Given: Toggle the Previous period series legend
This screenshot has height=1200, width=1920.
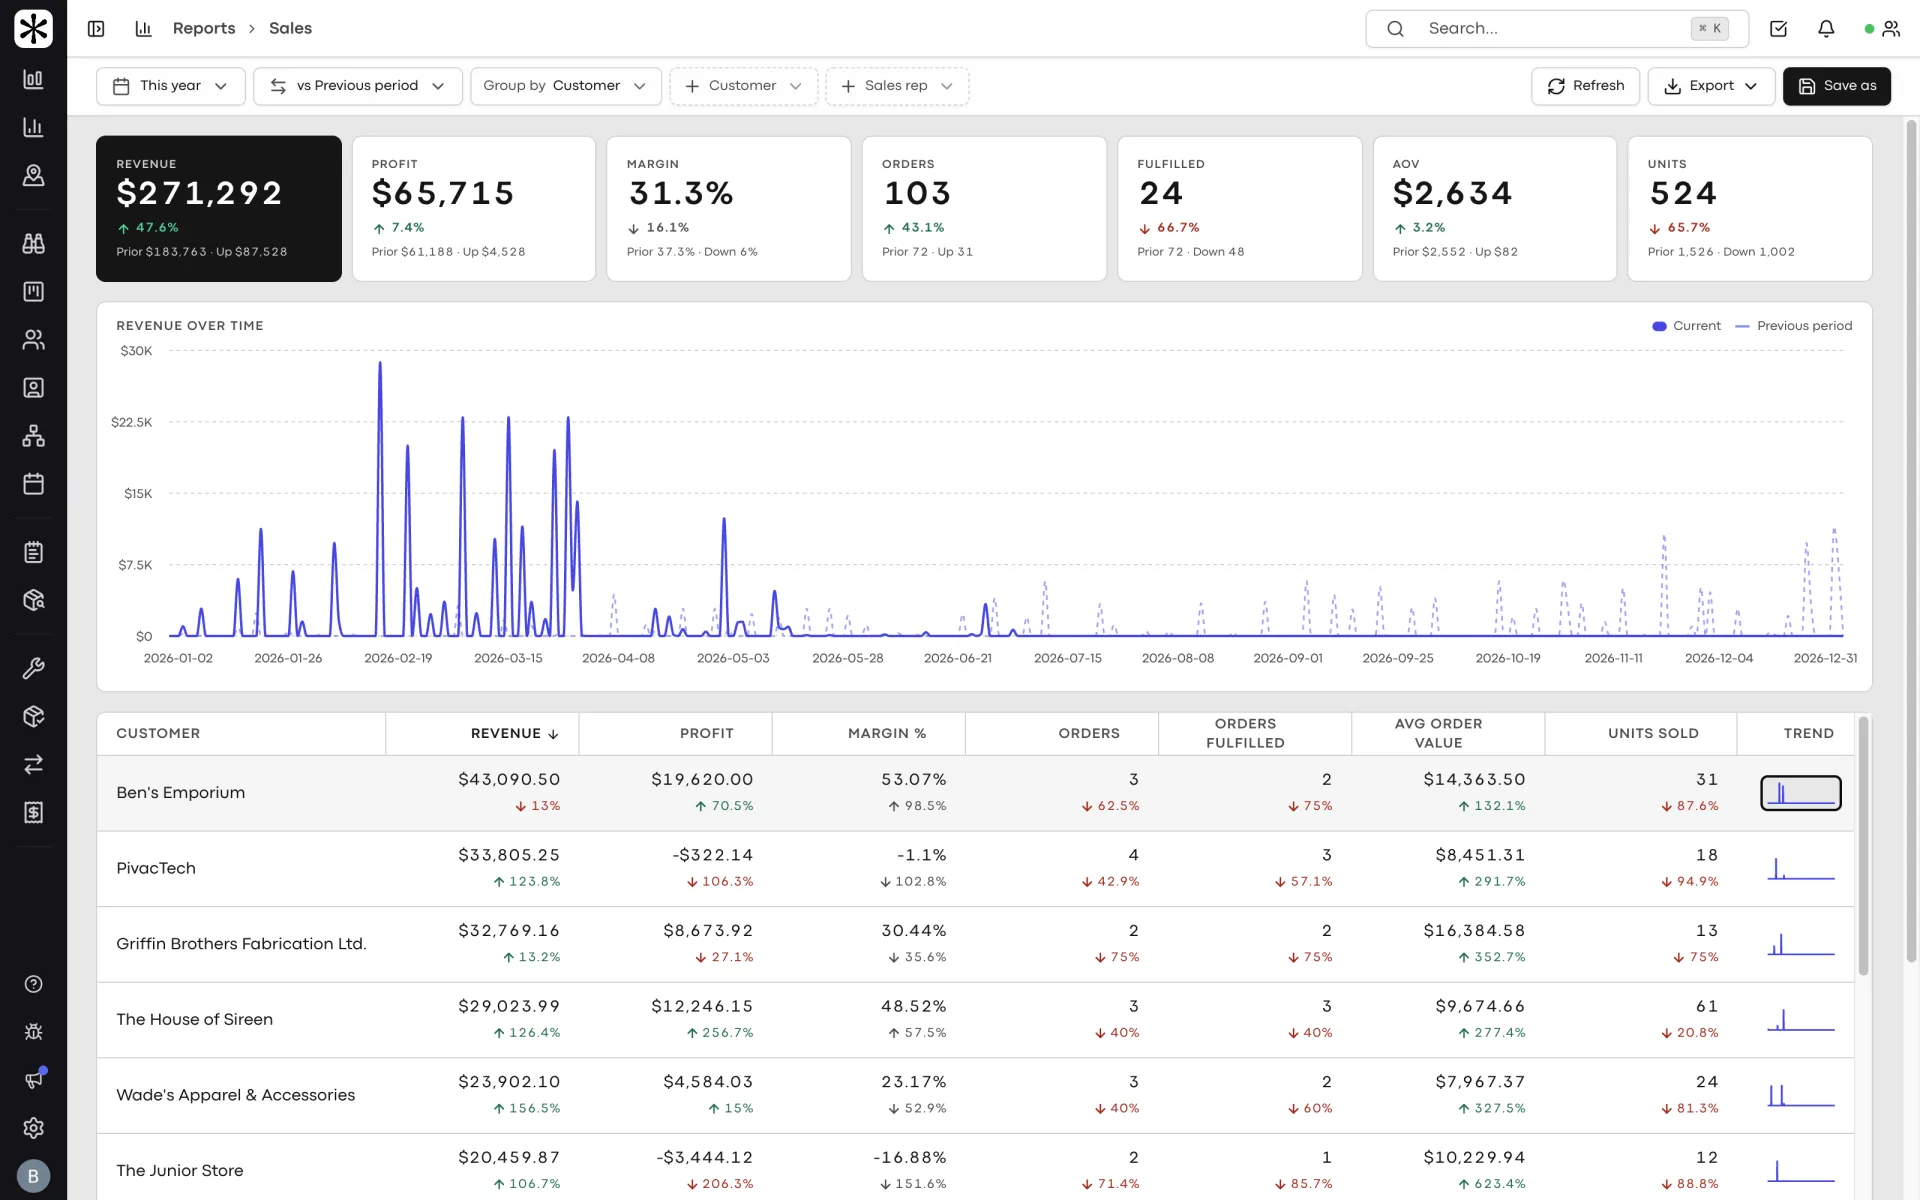Looking at the screenshot, I should (1794, 326).
